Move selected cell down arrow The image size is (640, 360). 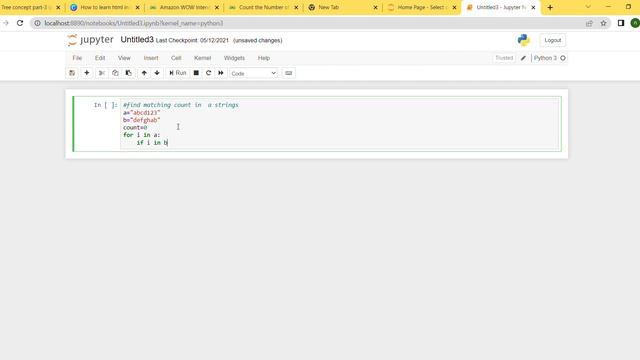[x=157, y=73]
